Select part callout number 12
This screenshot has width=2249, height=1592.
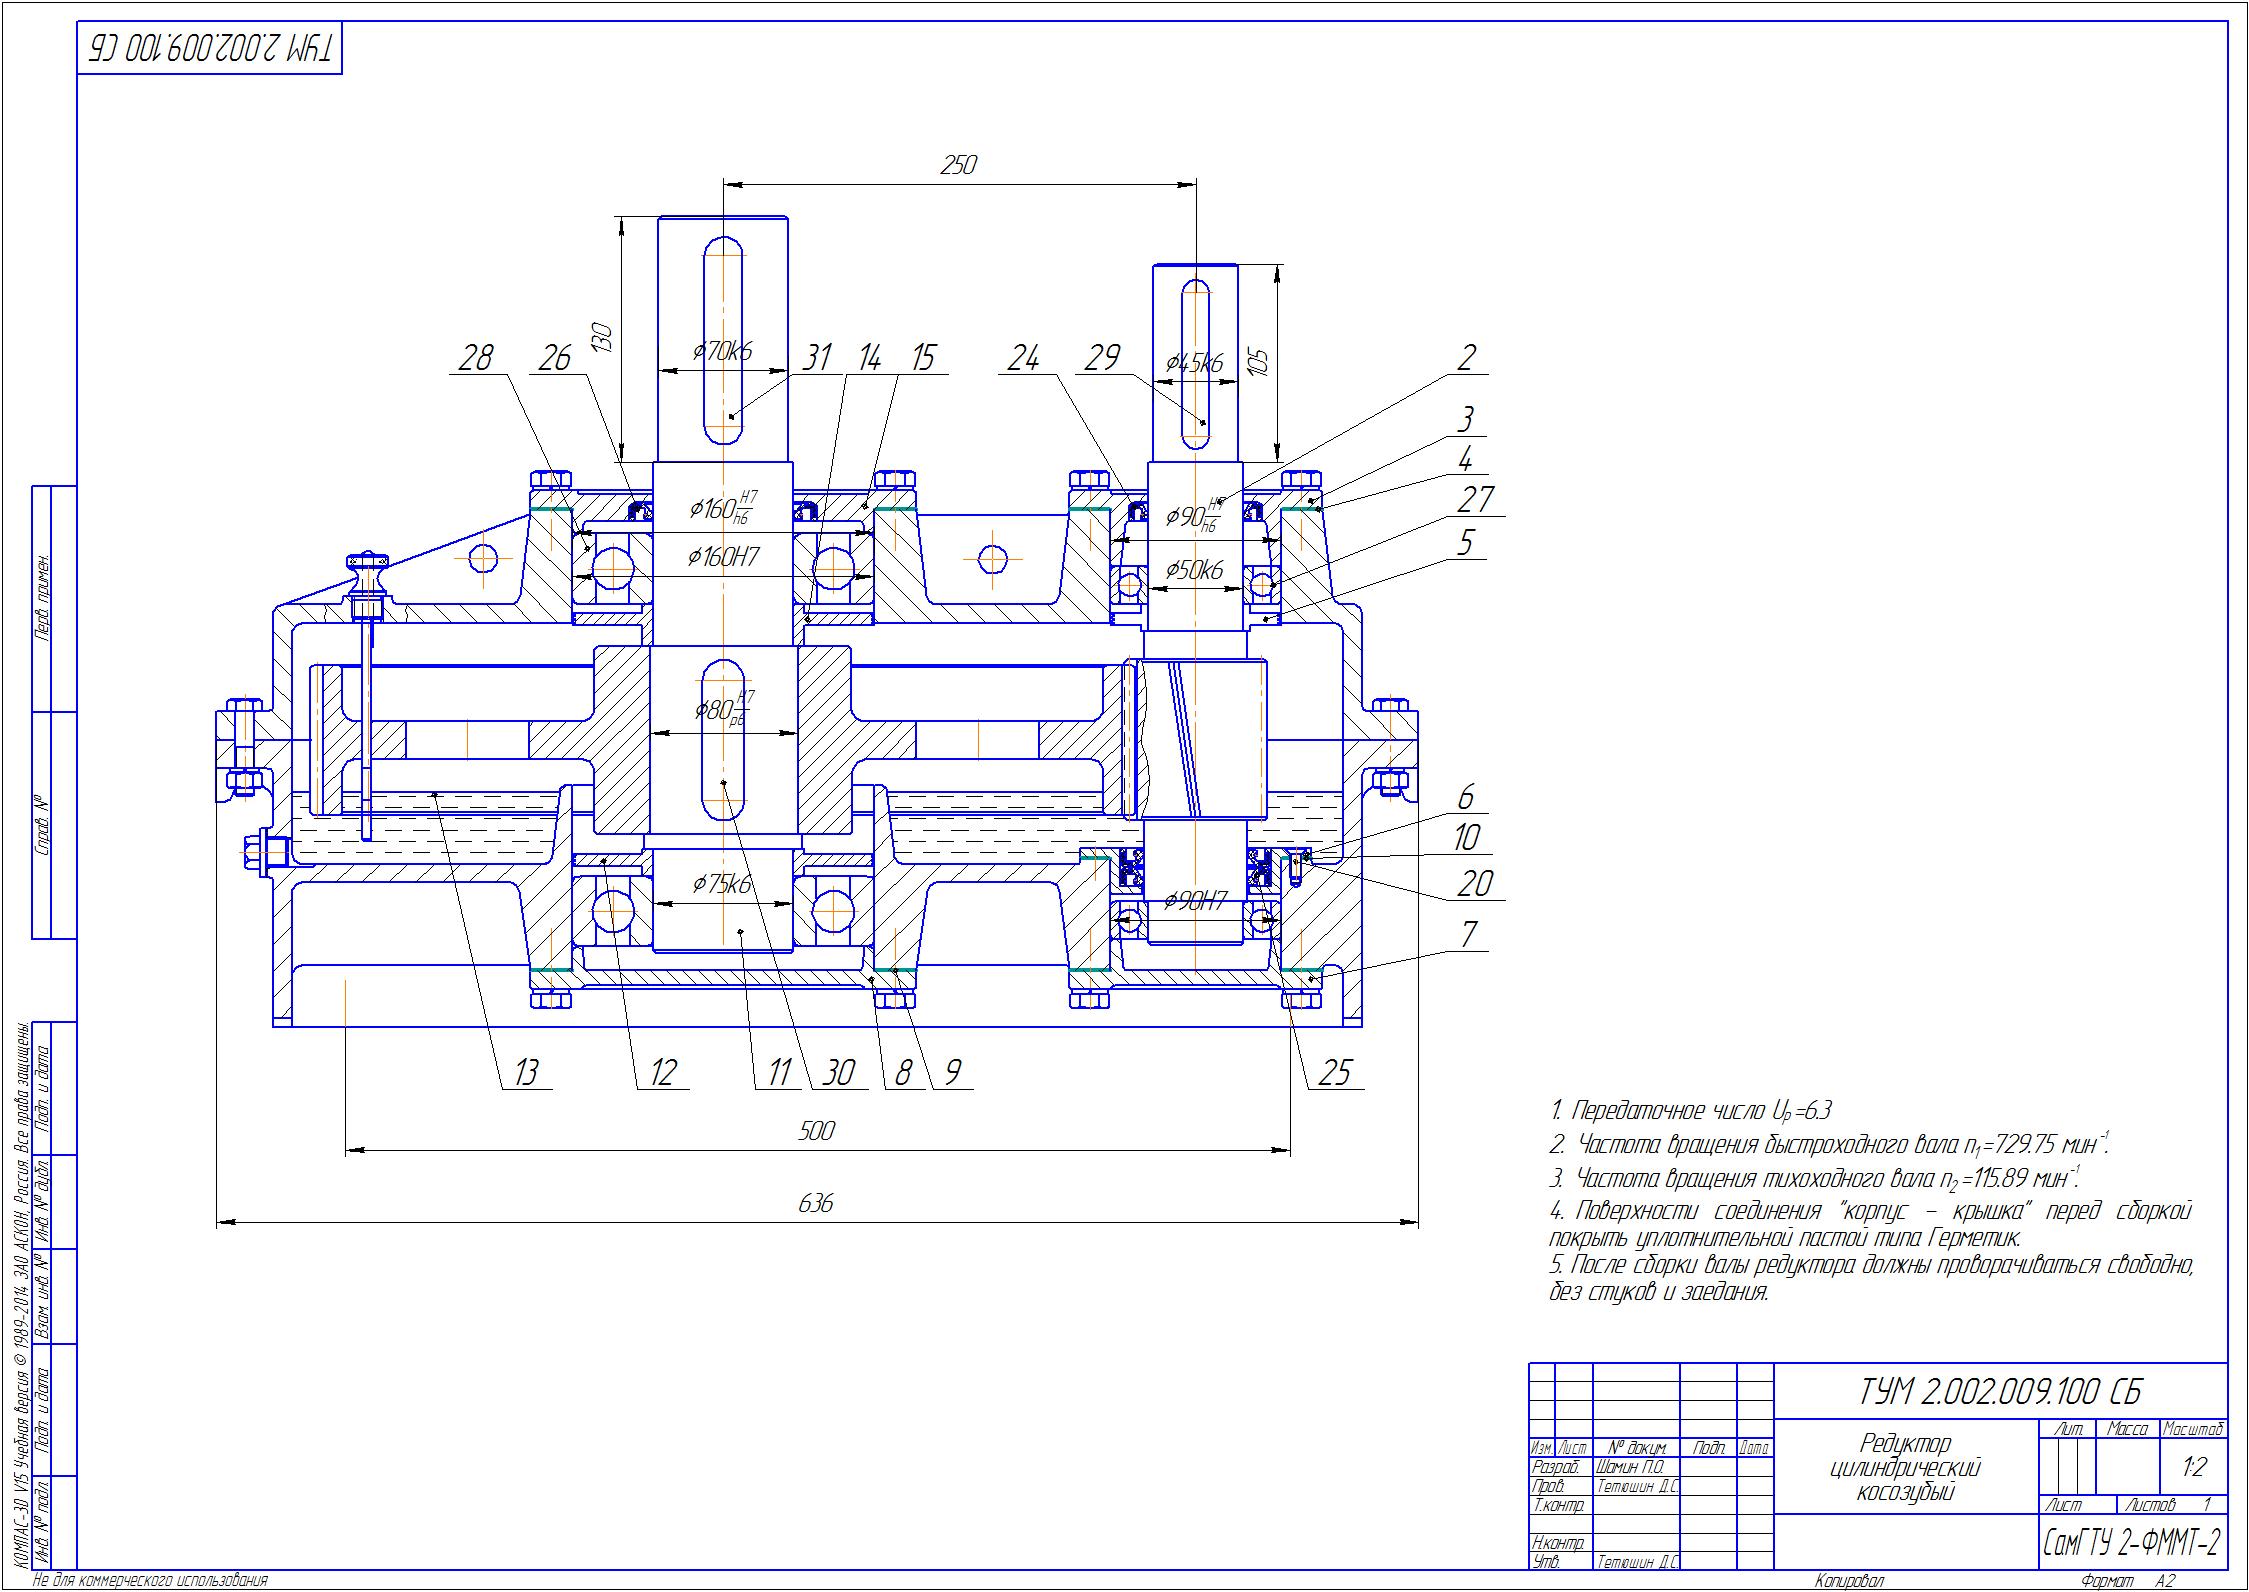[663, 1073]
